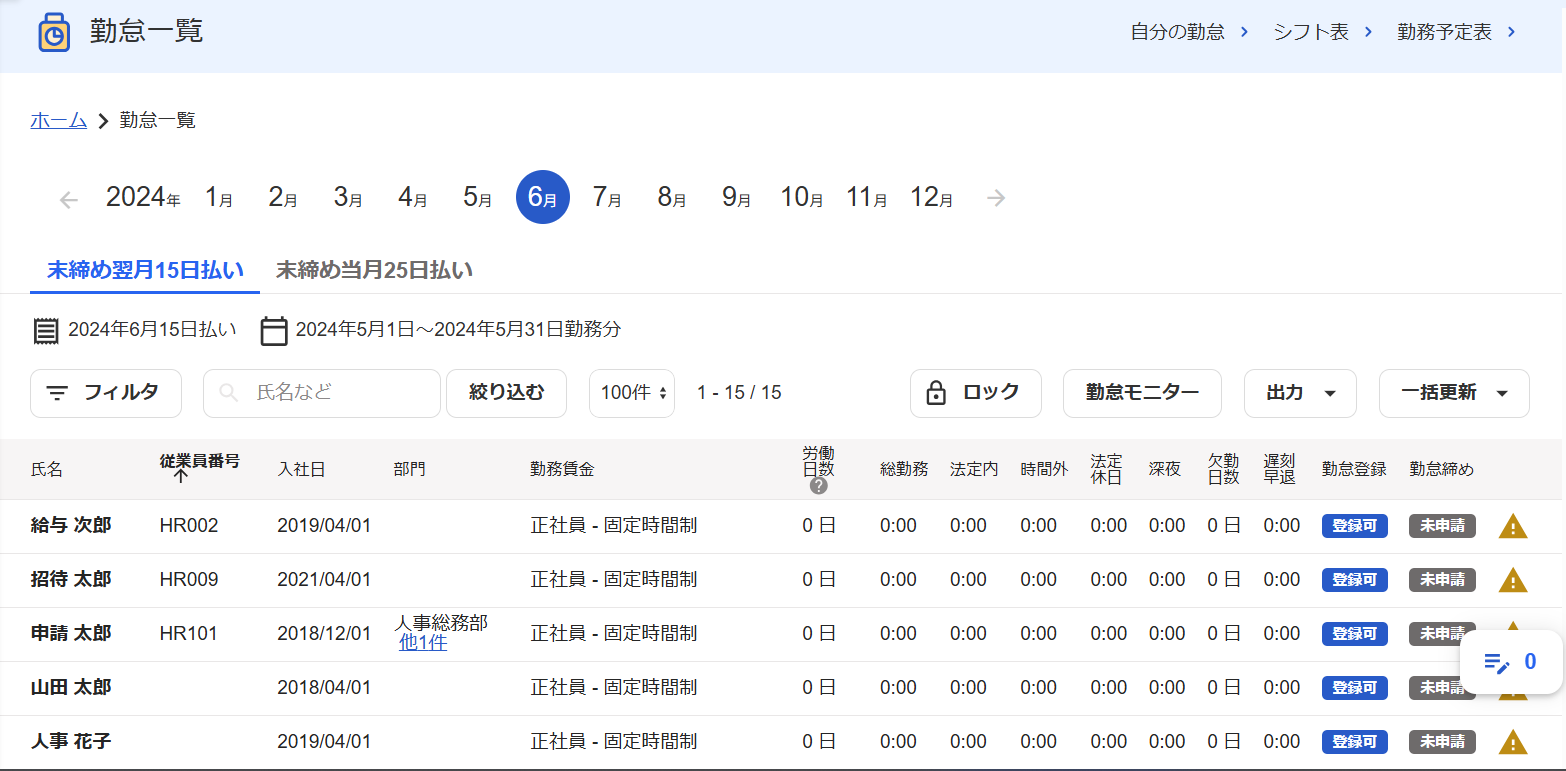Open 他1件 departments link
The width and height of the screenshot is (1566, 771).
423,643
